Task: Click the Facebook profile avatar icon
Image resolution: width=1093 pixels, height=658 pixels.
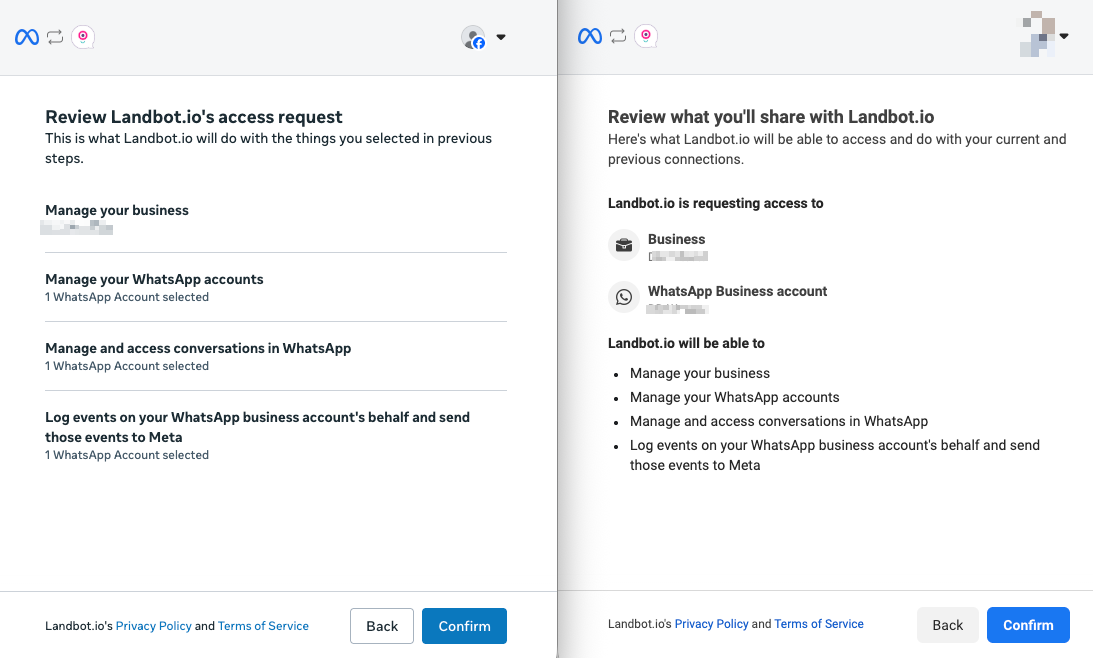Action: click(x=473, y=38)
